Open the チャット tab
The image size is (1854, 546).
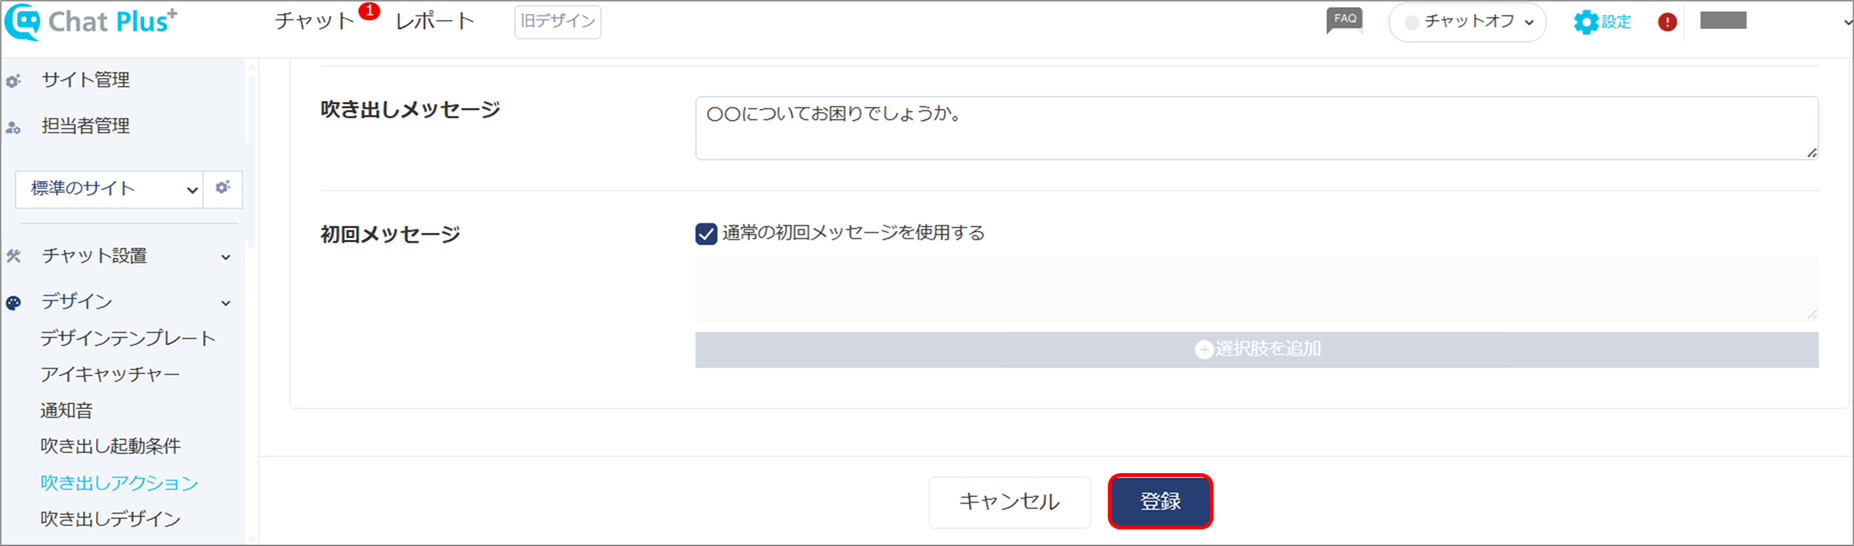coord(314,21)
